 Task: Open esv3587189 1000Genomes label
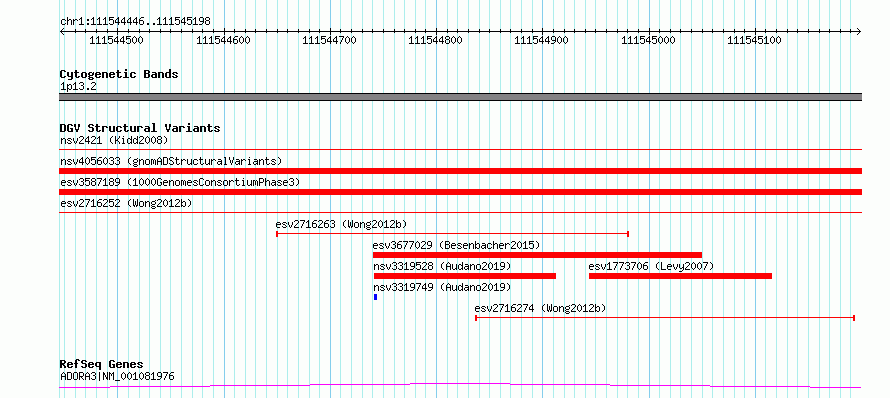pos(180,182)
